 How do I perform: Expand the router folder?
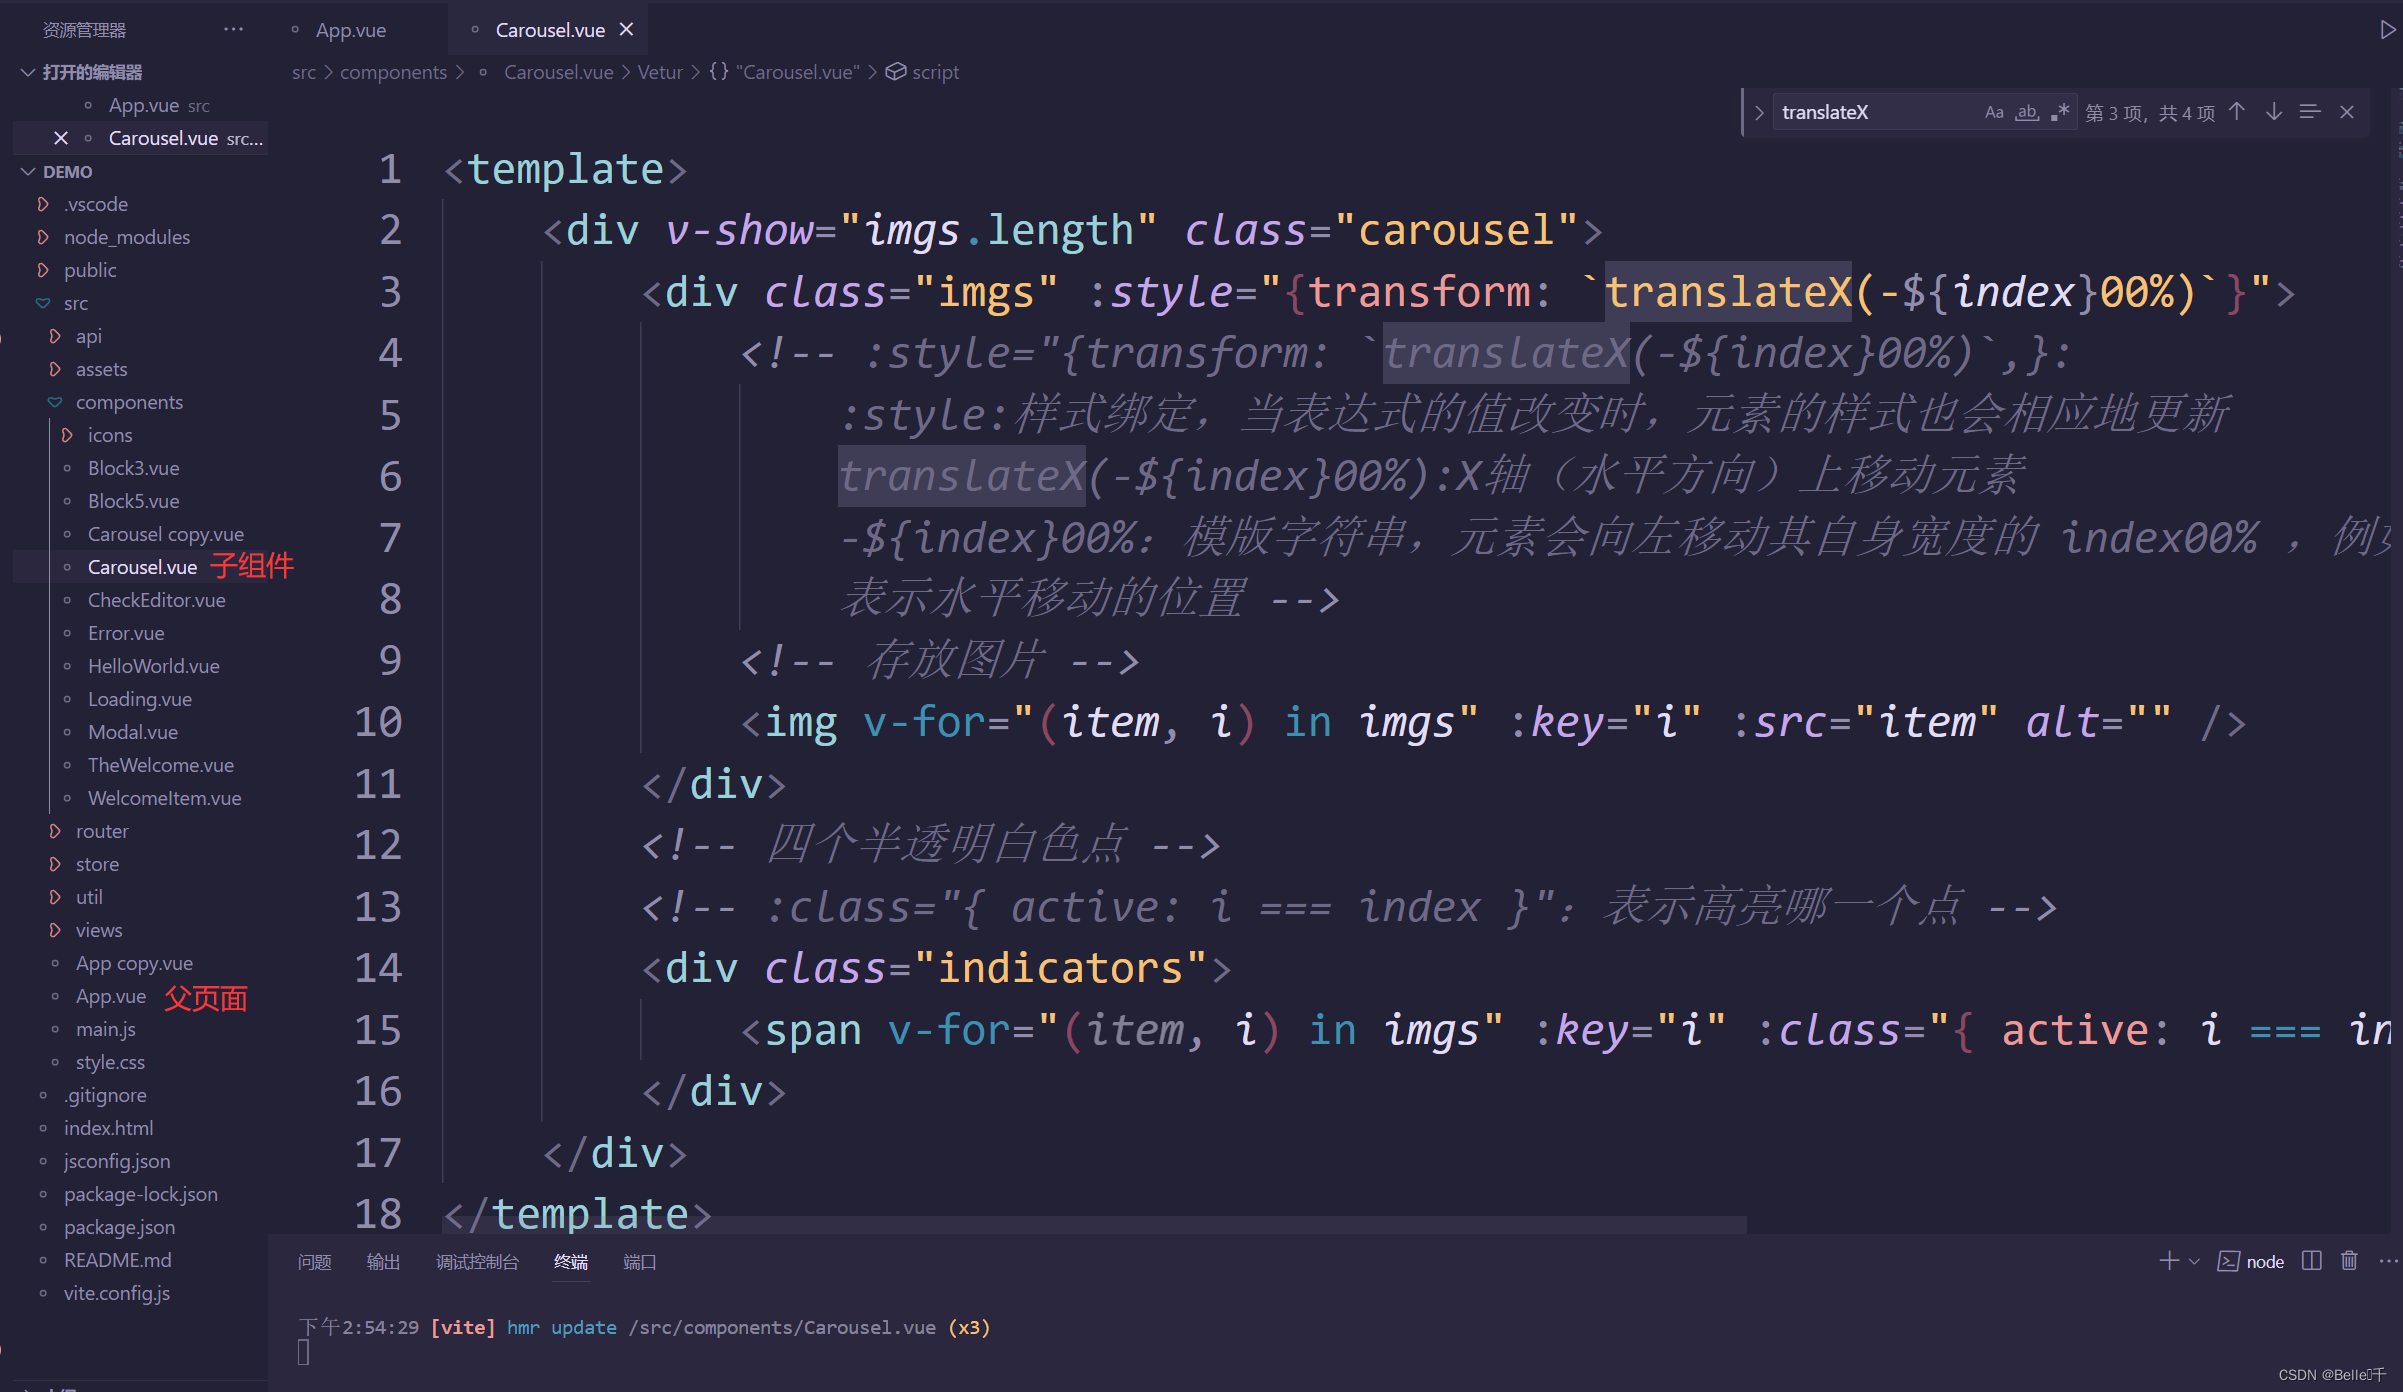pyautogui.click(x=101, y=831)
